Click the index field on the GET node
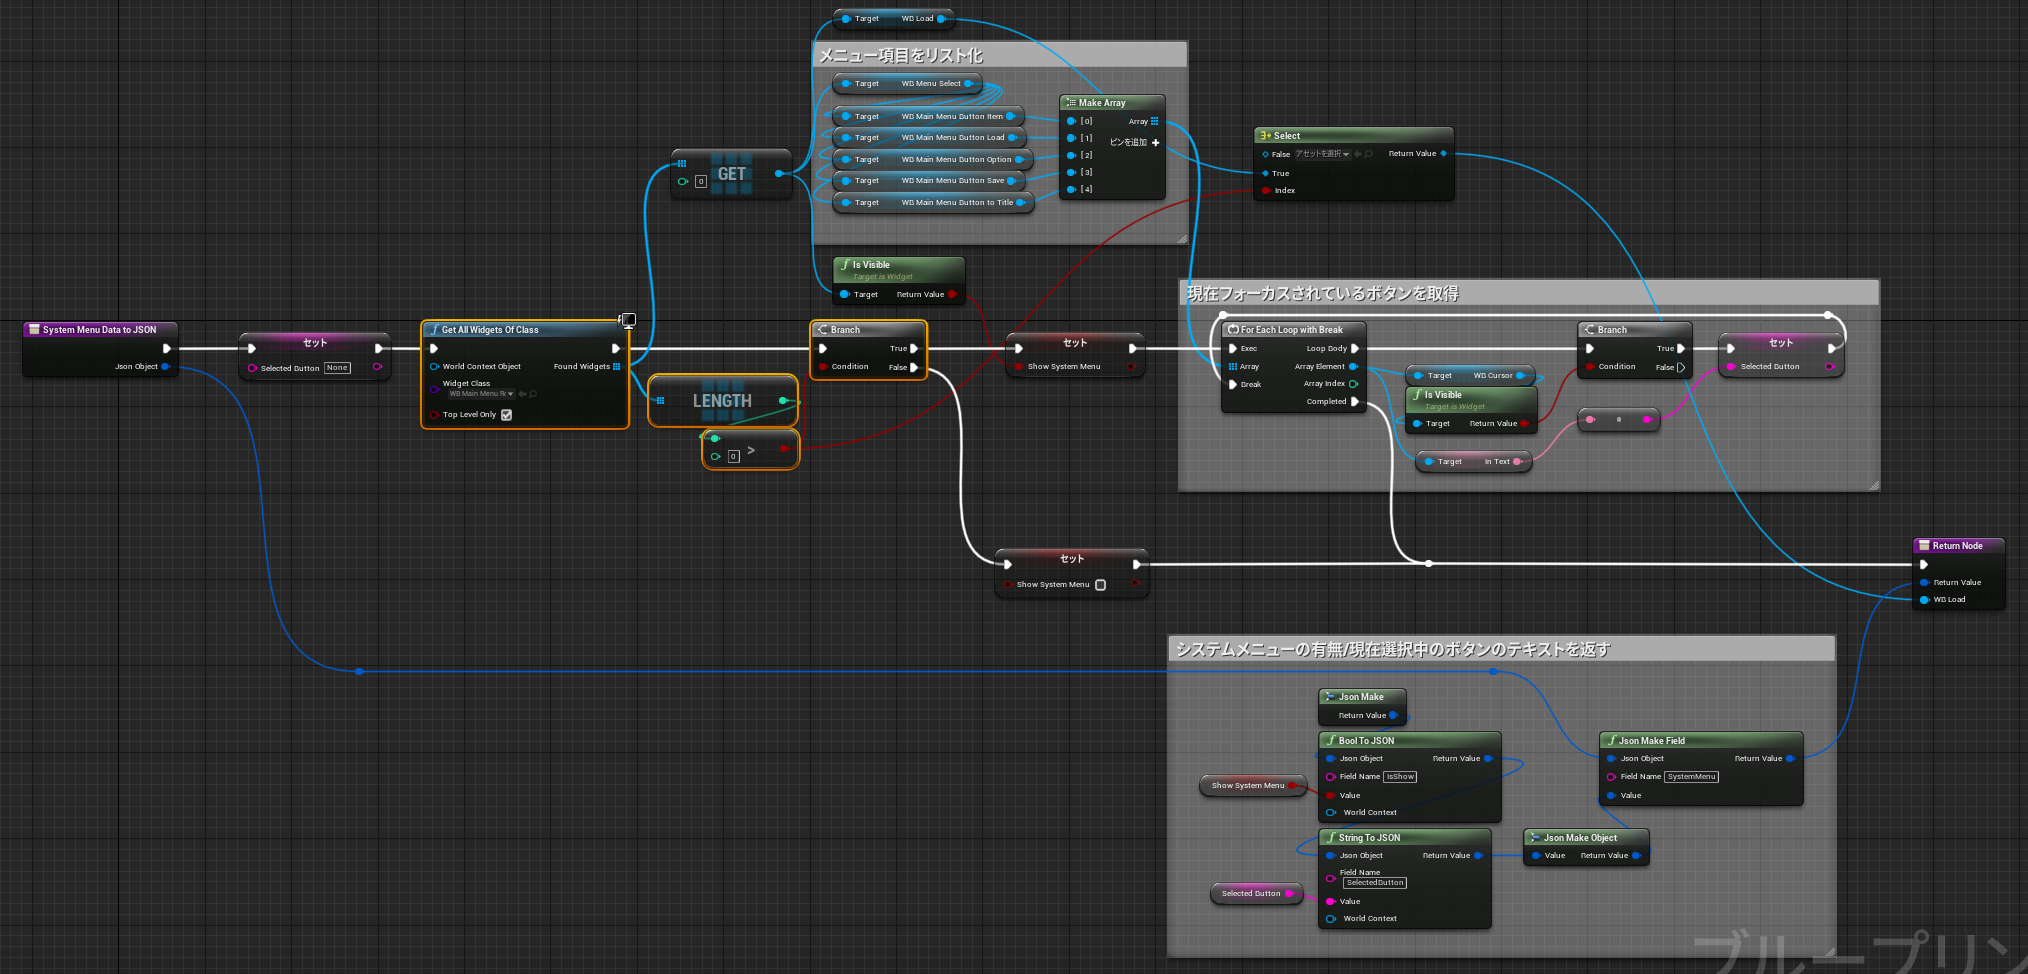Viewport: 2028px width, 974px height. coord(701,182)
